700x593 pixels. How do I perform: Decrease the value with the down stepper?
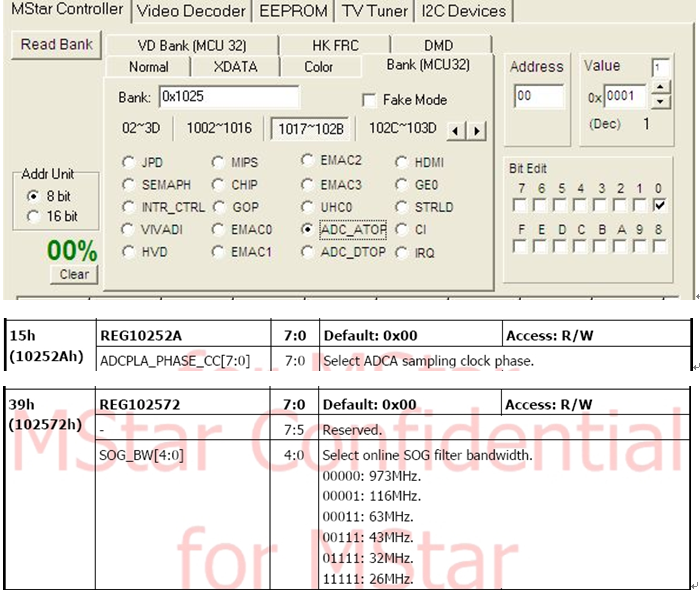pos(661,101)
